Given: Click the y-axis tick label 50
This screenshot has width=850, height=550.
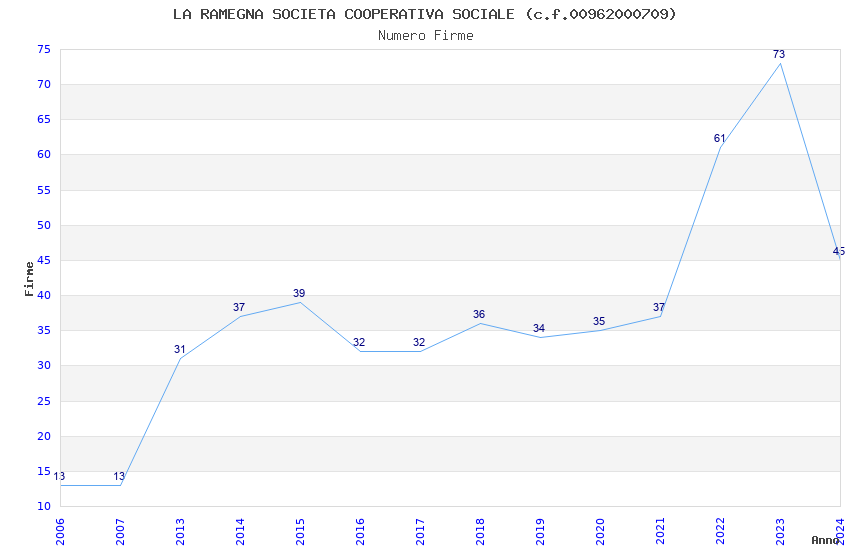Looking at the screenshot, I should (x=44, y=225).
